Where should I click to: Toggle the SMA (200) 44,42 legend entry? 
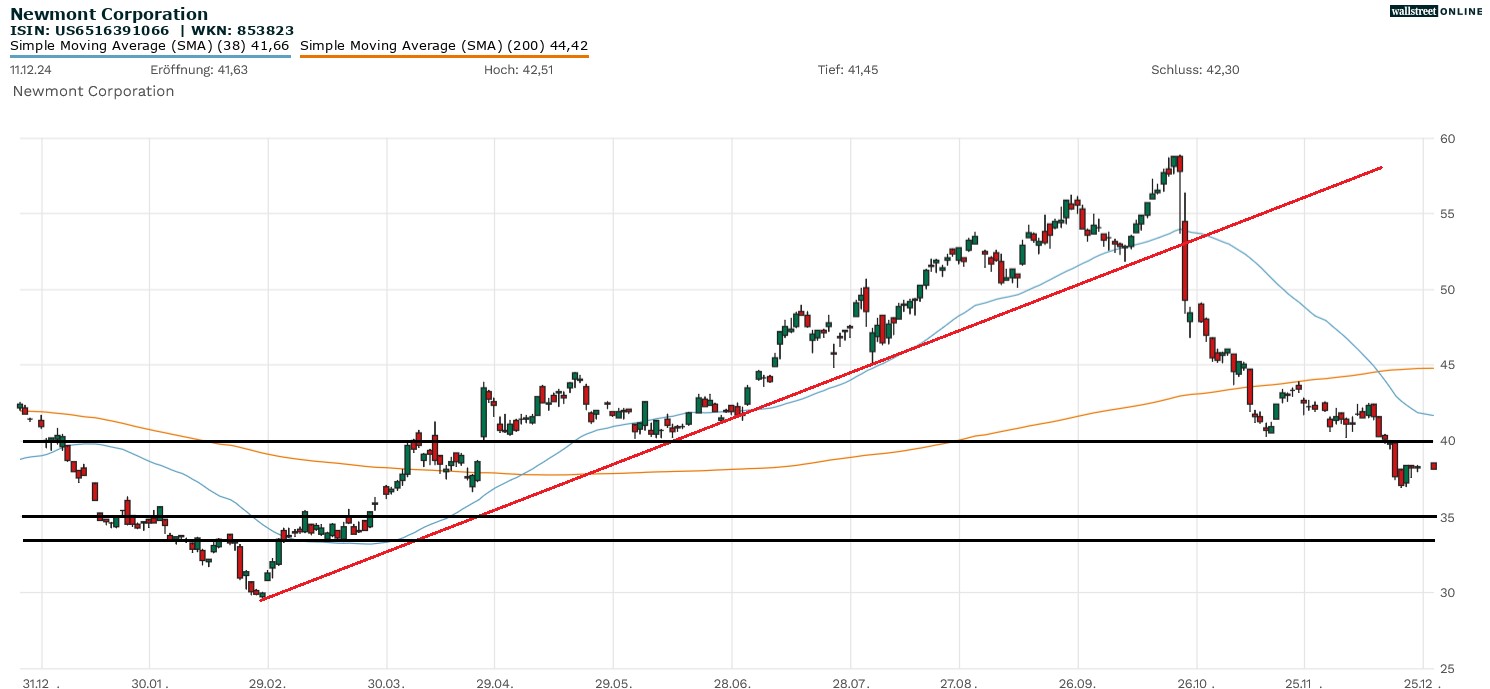point(444,45)
